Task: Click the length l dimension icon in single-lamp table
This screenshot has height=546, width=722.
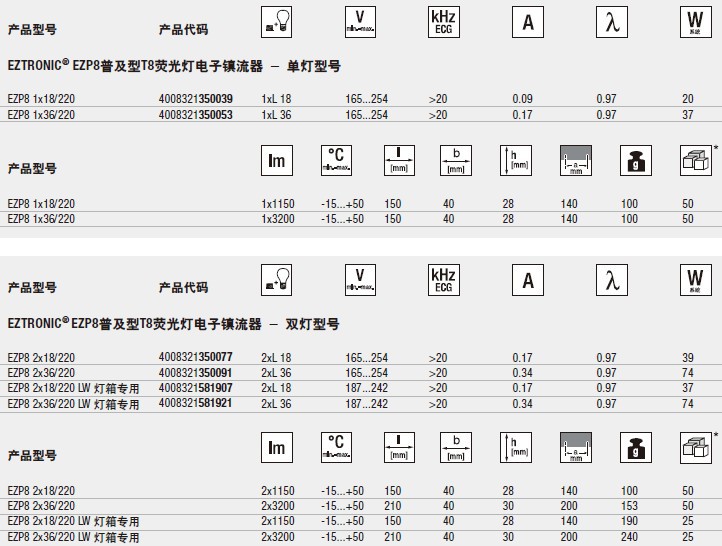Action: point(398,160)
